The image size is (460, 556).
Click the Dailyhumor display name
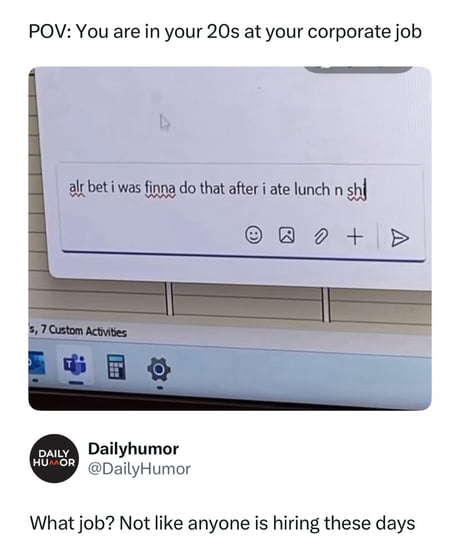[133, 449]
